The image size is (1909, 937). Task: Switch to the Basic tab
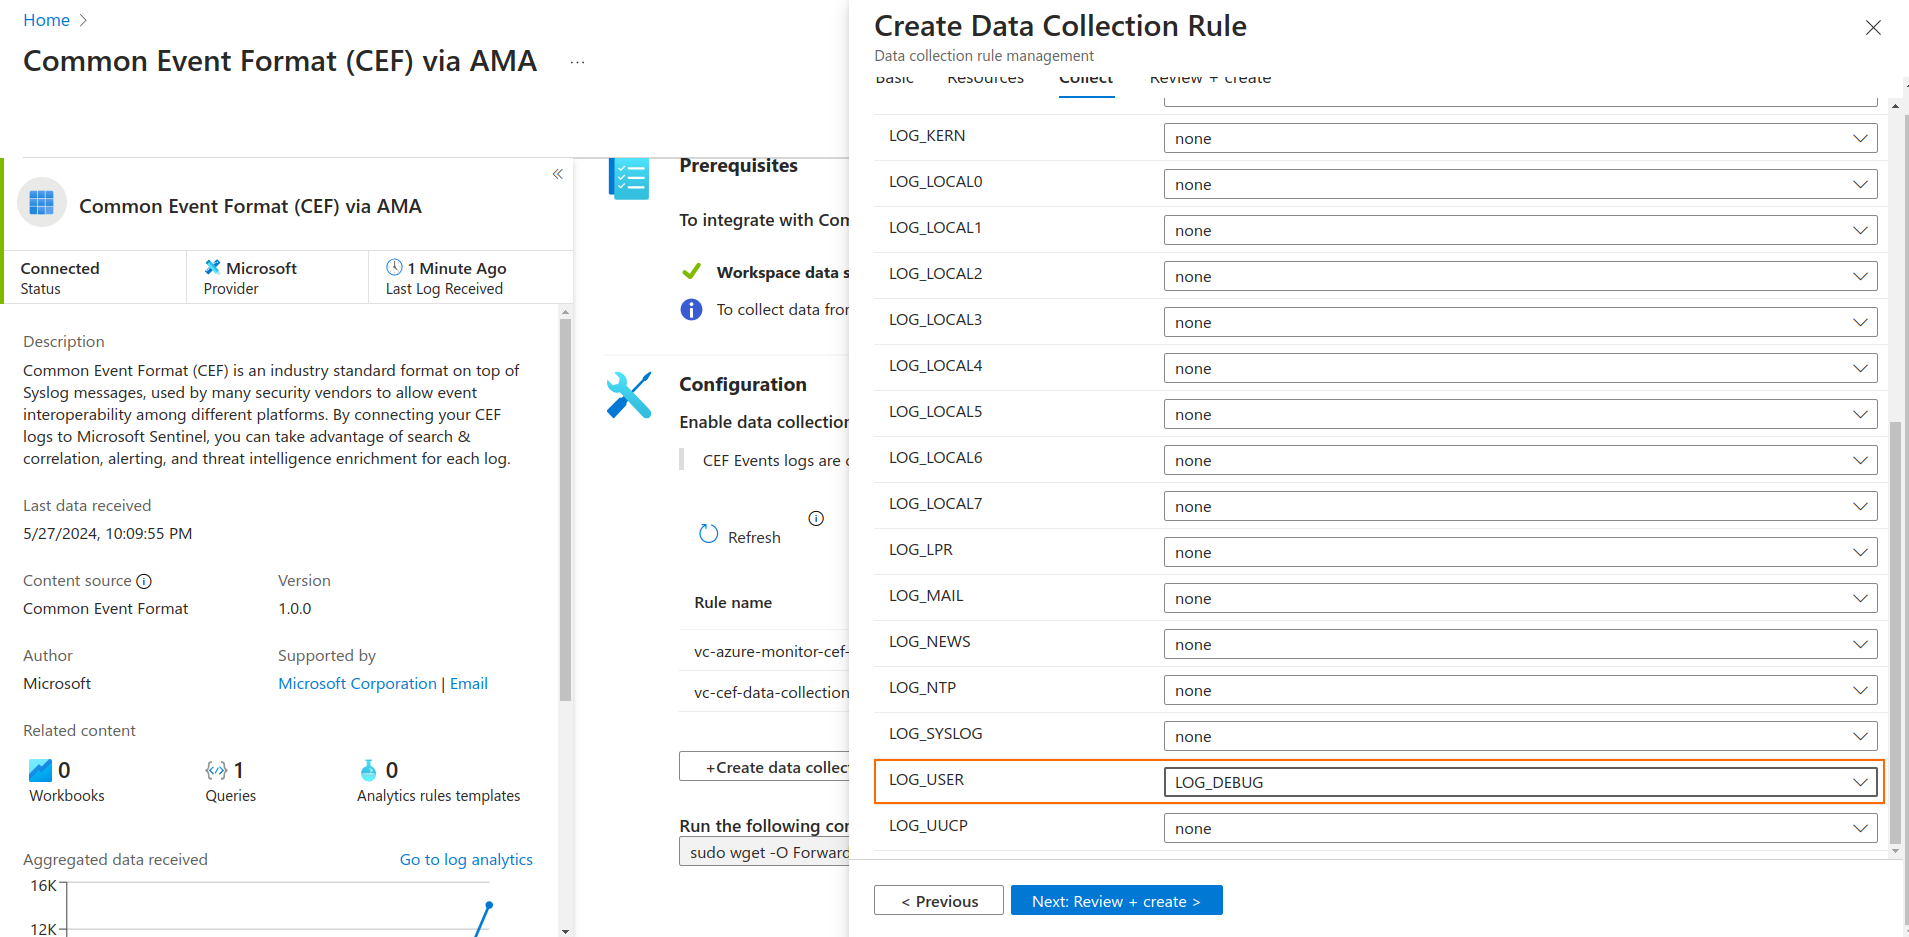pyautogui.click(x=894, y=79)
